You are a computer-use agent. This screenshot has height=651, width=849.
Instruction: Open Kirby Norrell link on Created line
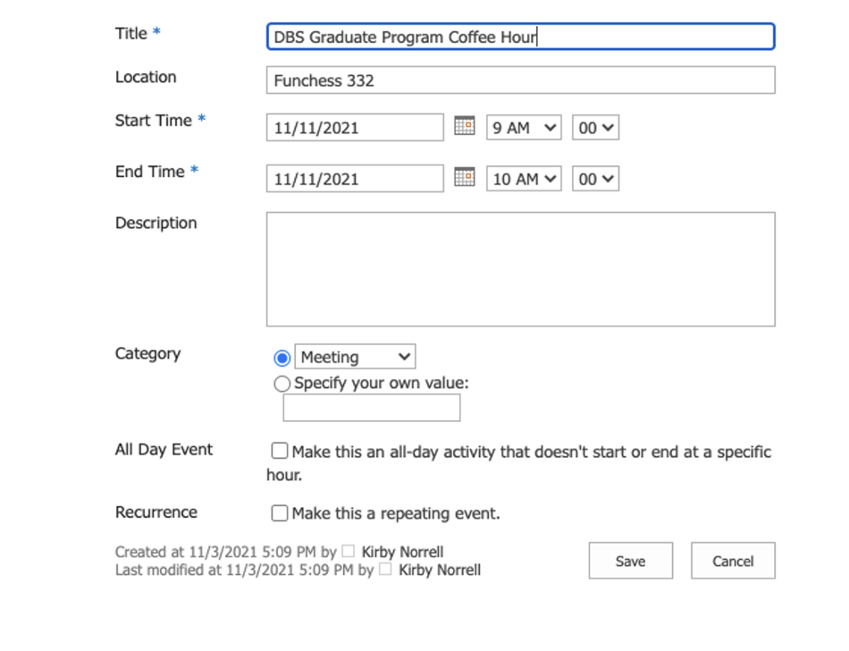pos(402,552)
